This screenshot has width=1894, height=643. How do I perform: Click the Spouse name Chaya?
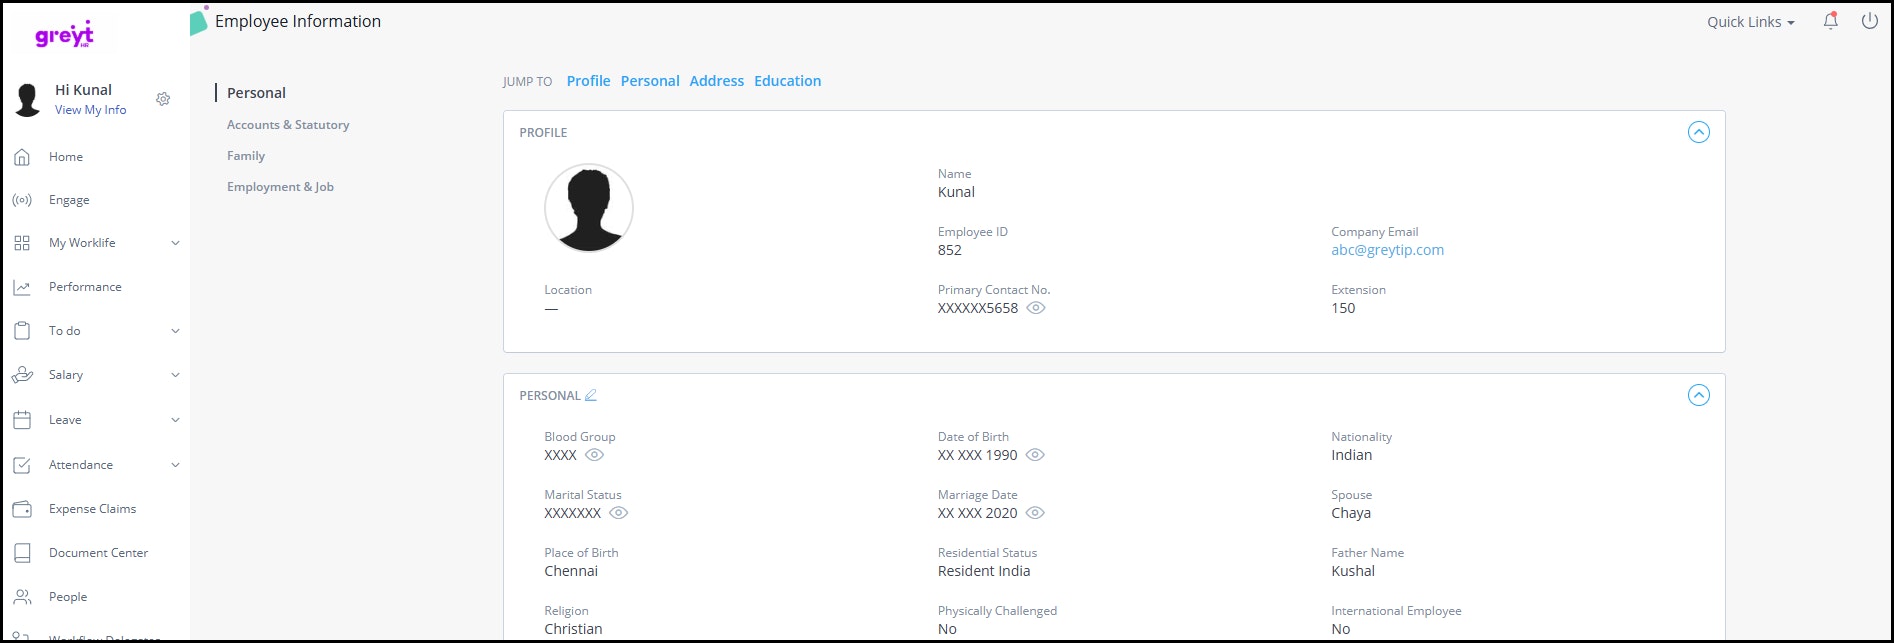pyautogui.click(x=1351, y=513)
